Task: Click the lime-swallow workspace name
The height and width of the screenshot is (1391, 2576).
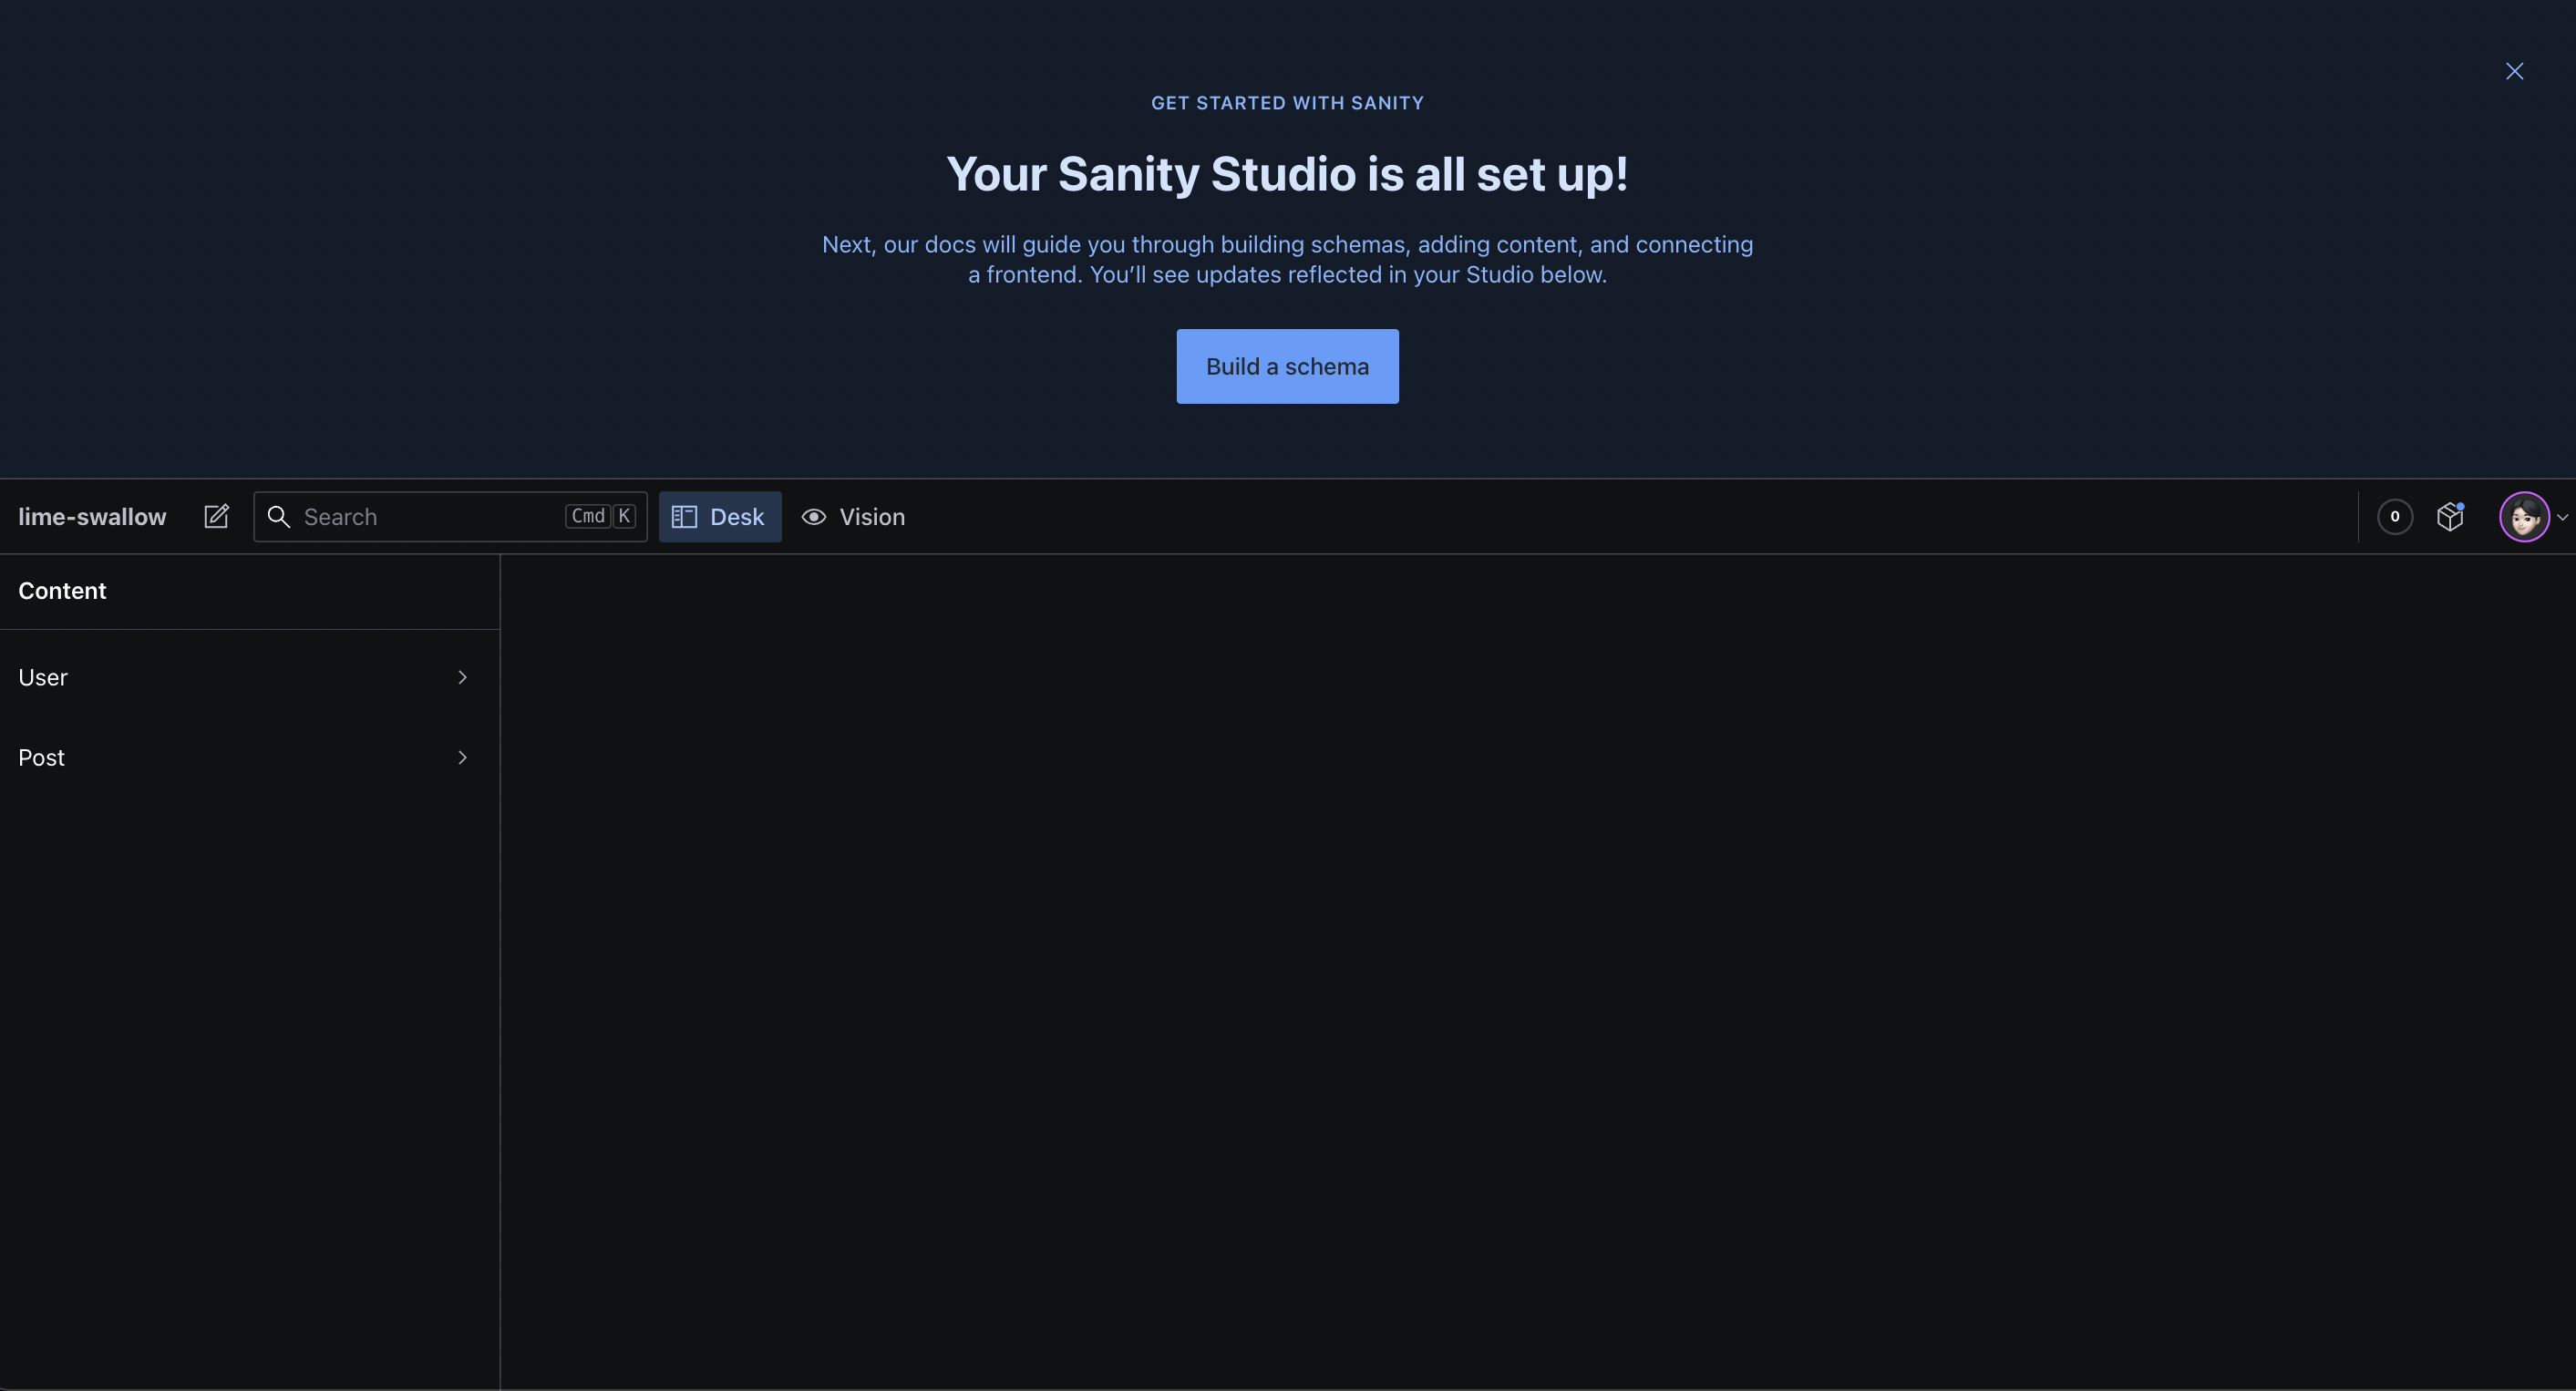Action: pos(92,516)
